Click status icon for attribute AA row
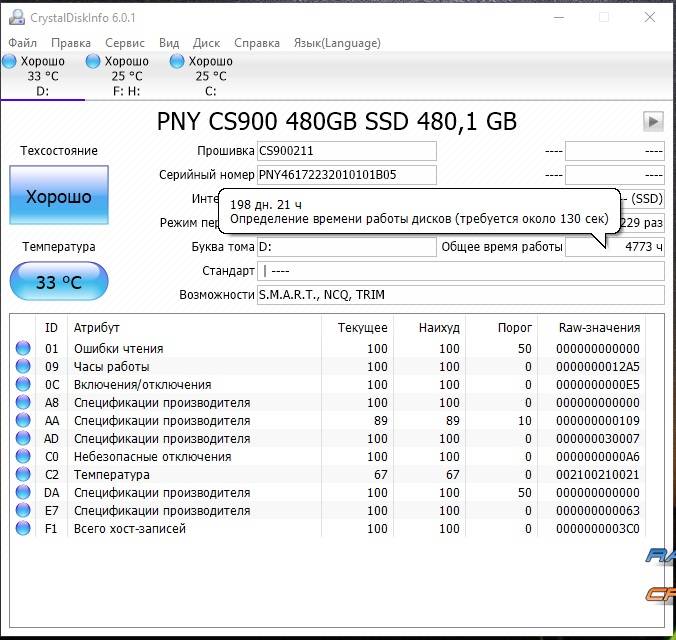This screenshot has width=676, height=640. 23,420
